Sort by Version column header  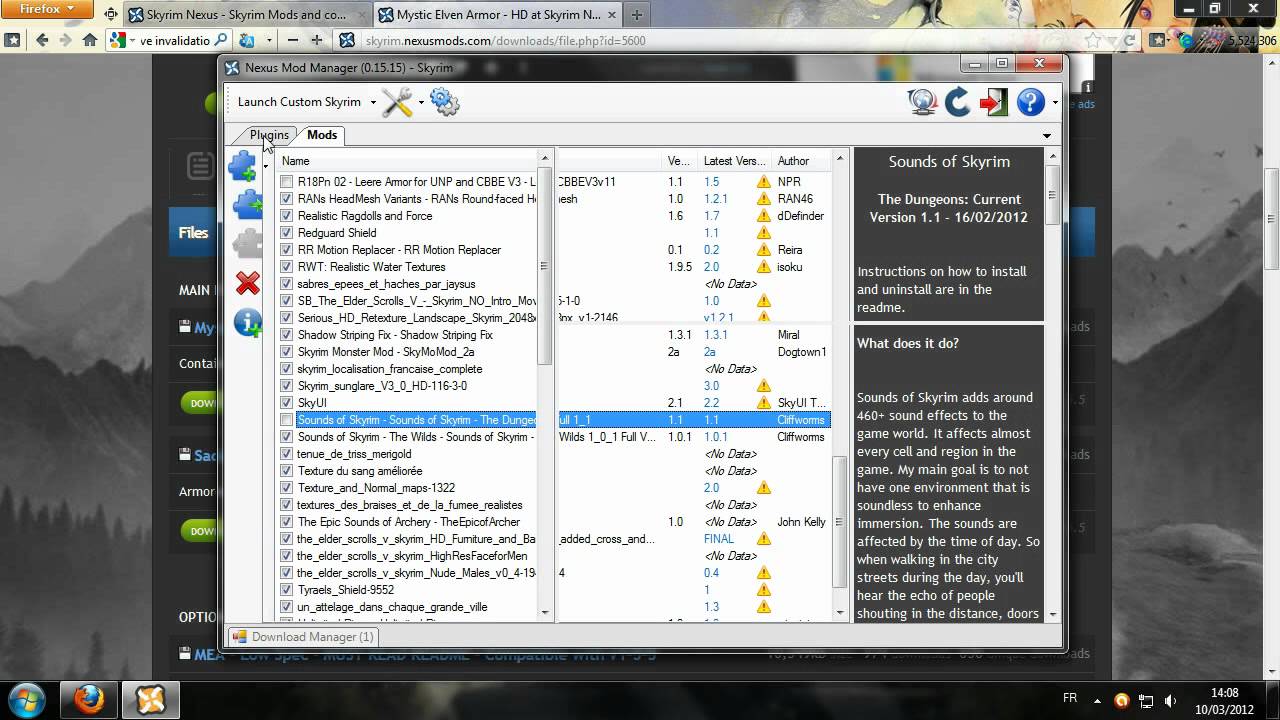tap(680, 161)
